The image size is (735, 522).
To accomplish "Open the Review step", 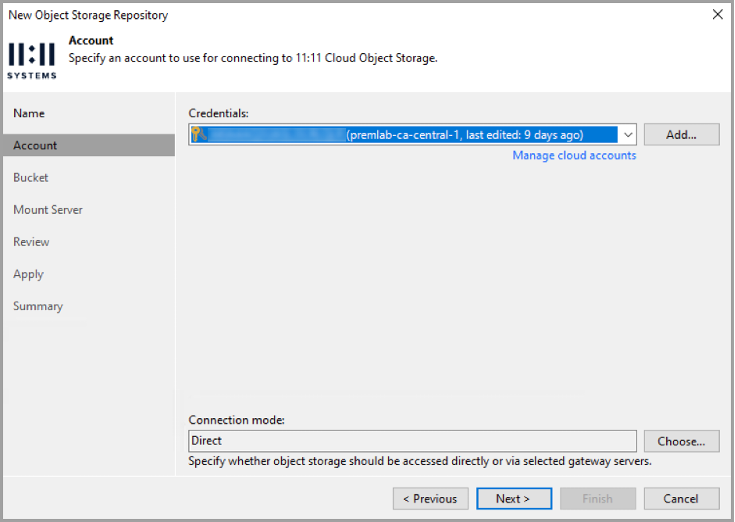I will [x=31, y=242].
